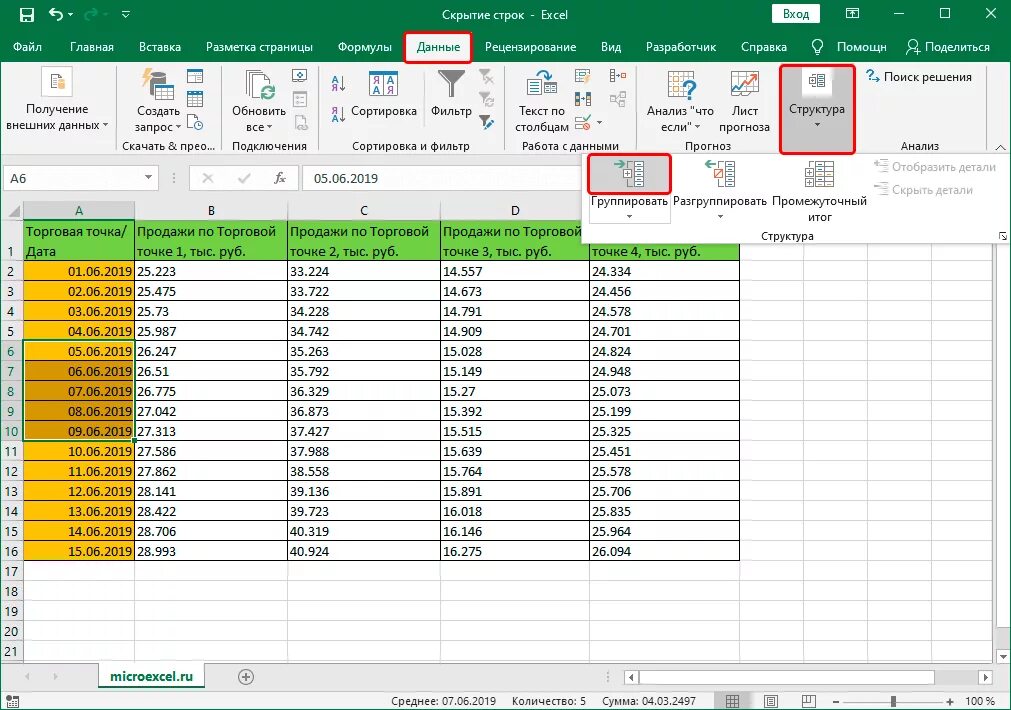Switch to Page Layout view
The width and height of the screenshot is (1011, 710).
click(771, 701)
